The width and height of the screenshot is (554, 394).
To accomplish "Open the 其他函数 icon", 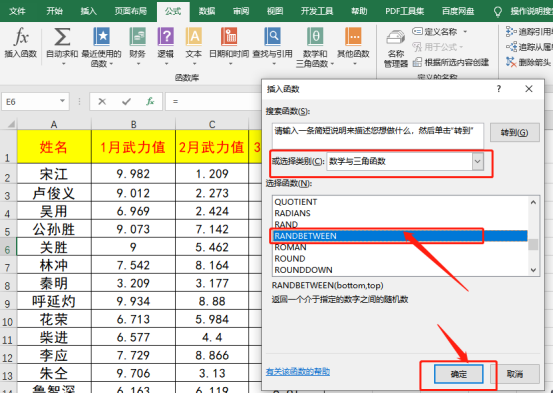I will (x=353, y=37).
